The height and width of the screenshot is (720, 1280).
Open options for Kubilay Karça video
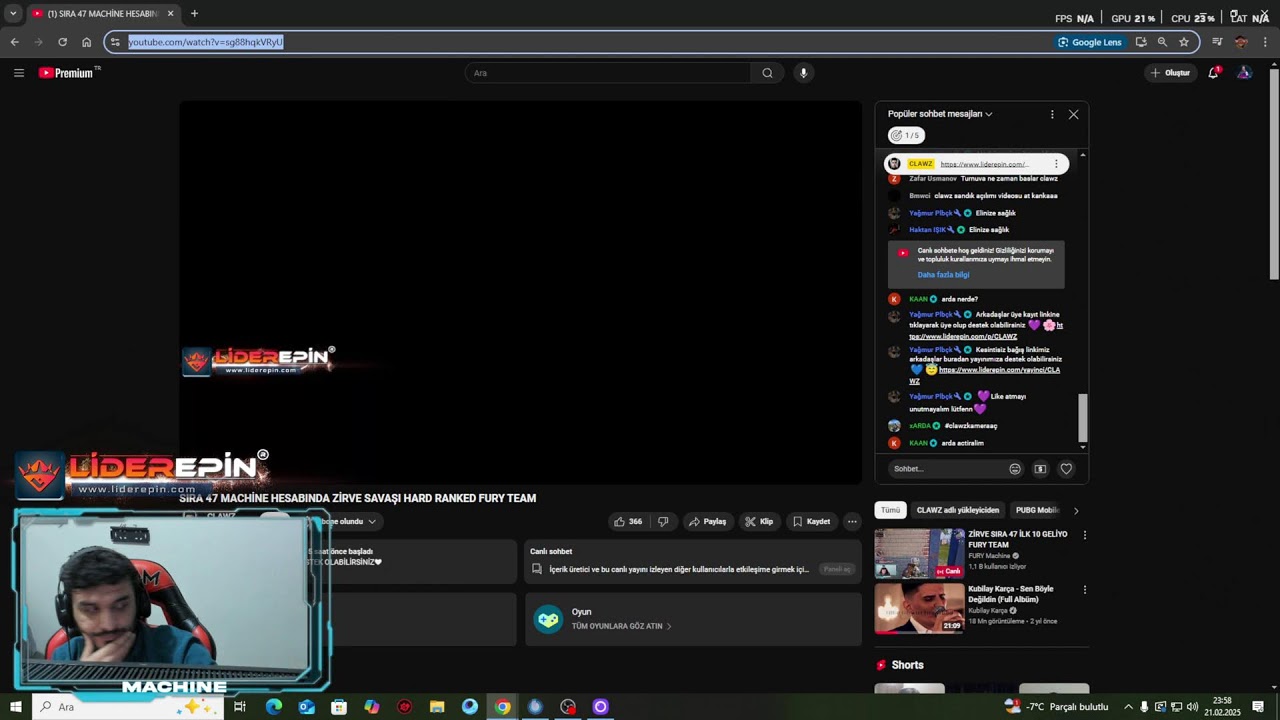pyautogui.click(x=1084, y=590)
